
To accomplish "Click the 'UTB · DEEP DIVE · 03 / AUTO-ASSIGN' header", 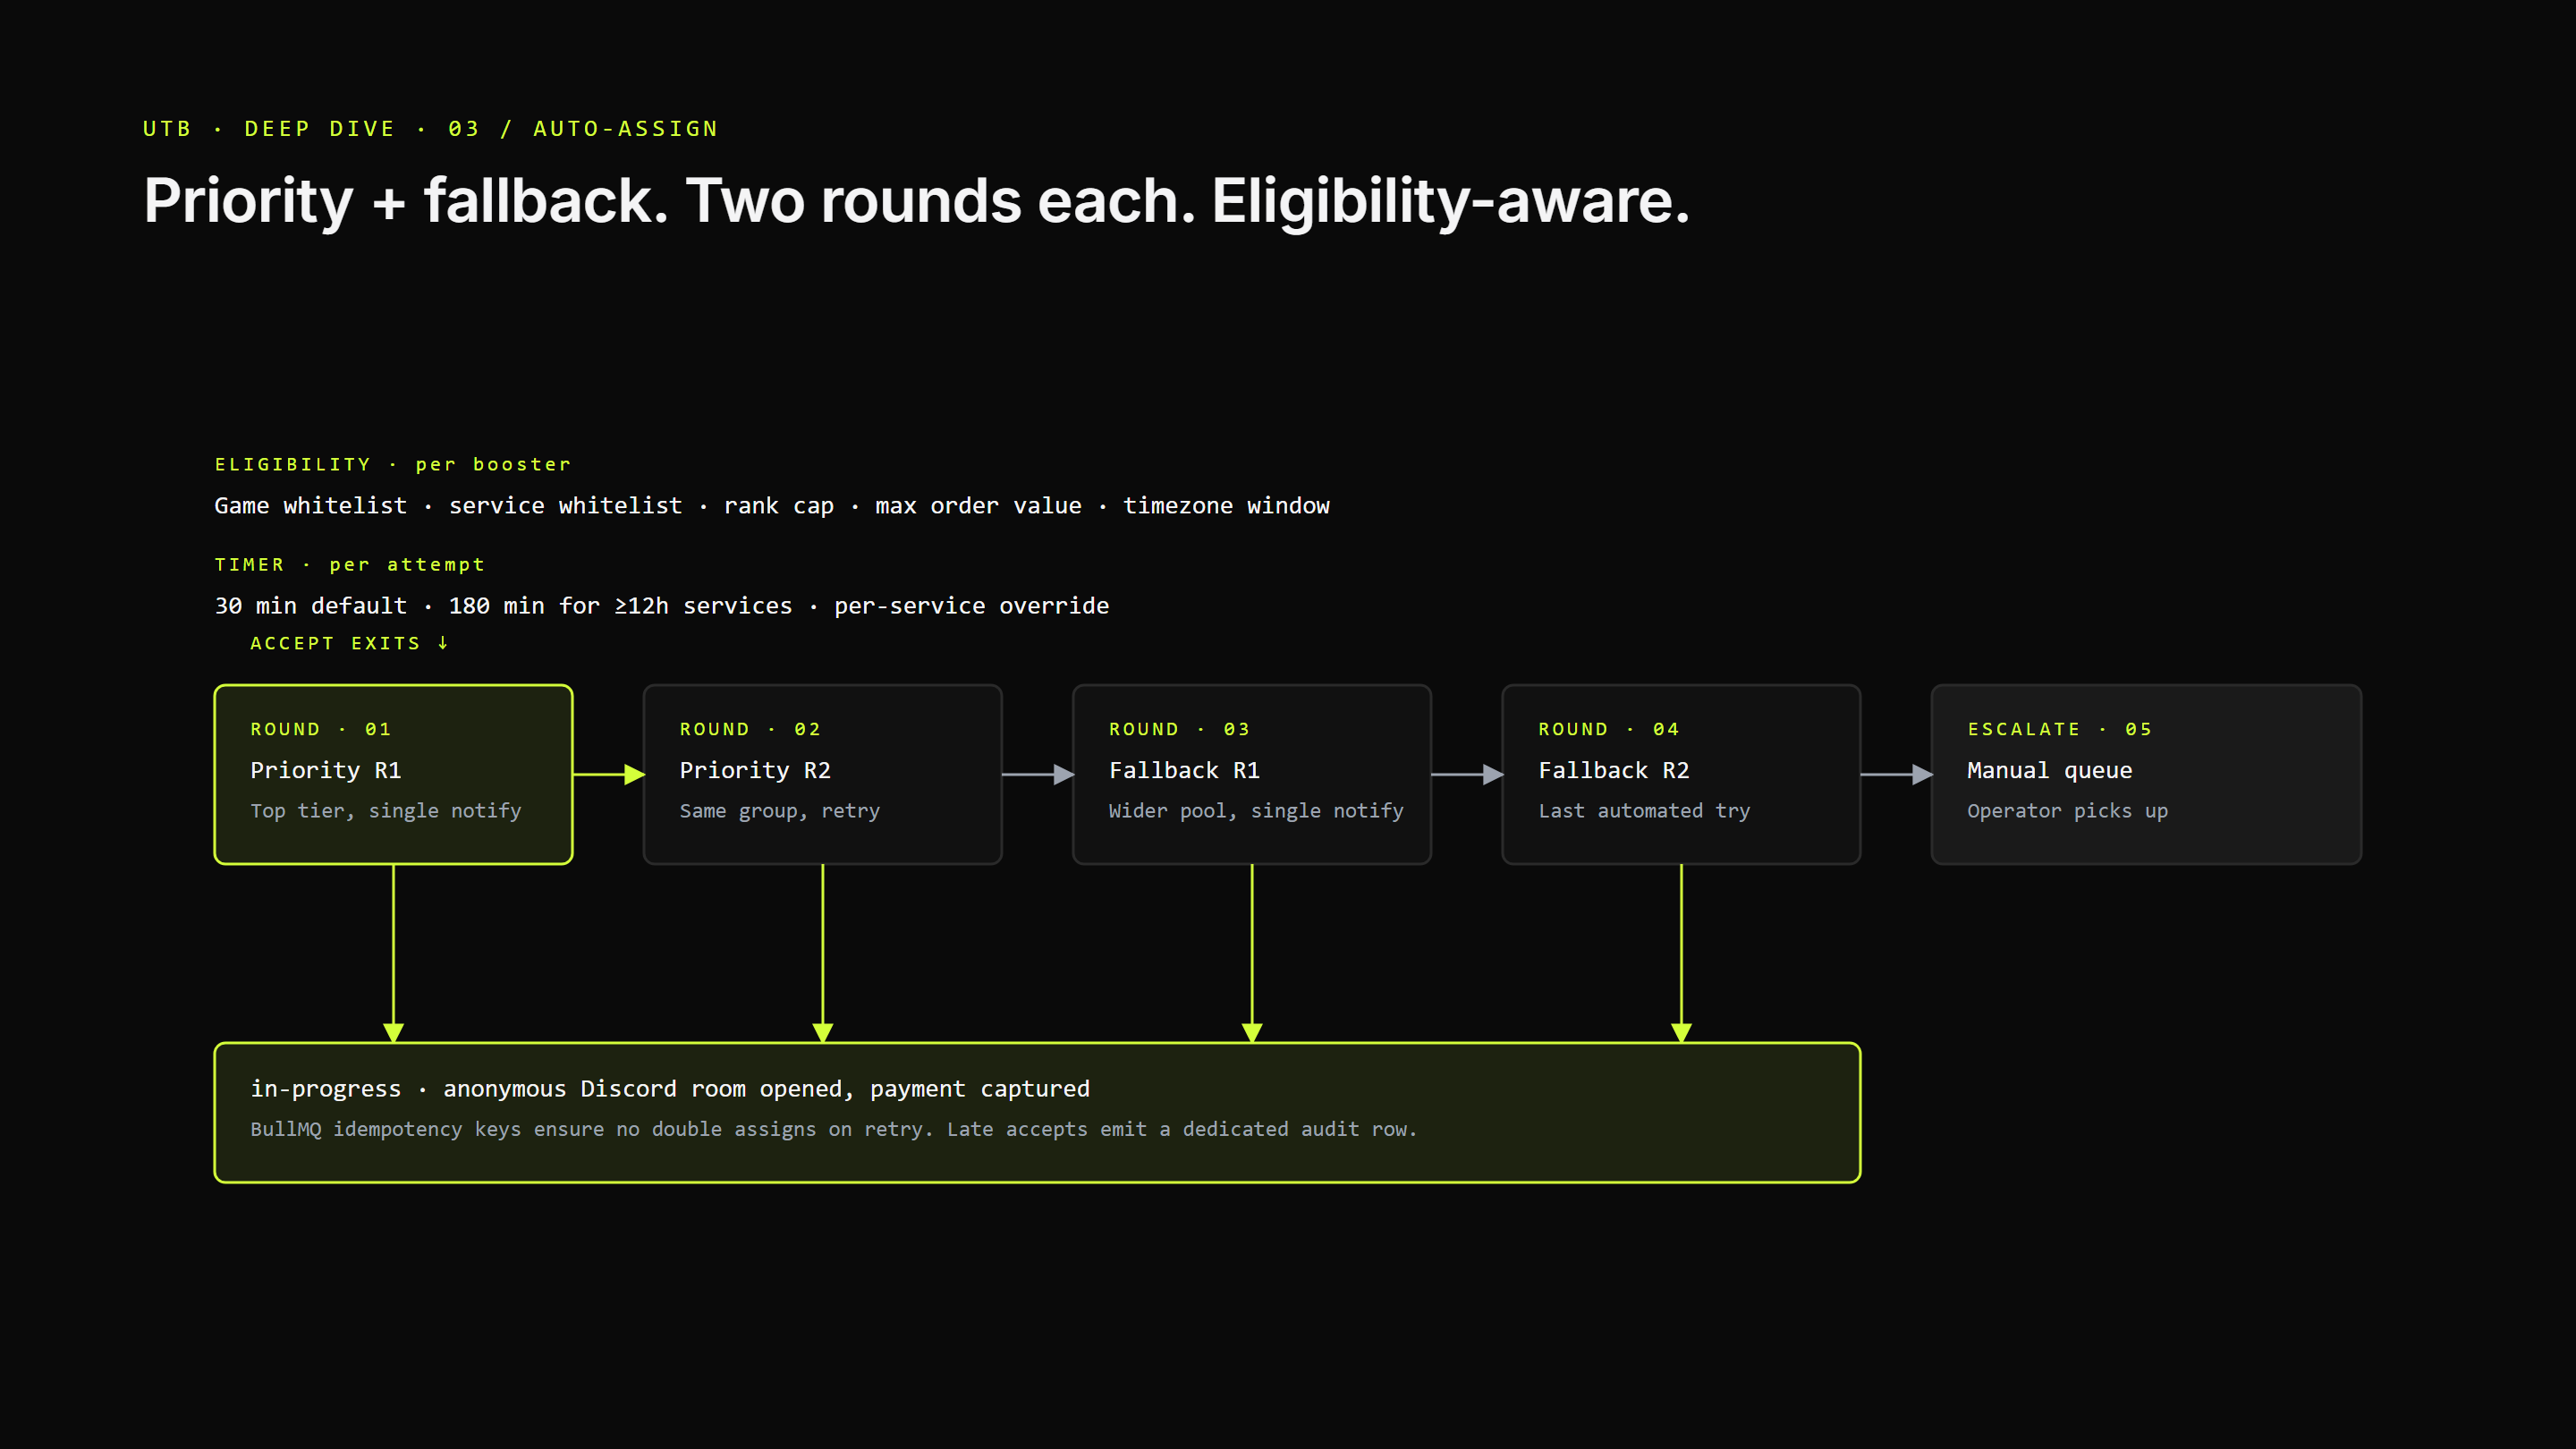I will point(430,129).
